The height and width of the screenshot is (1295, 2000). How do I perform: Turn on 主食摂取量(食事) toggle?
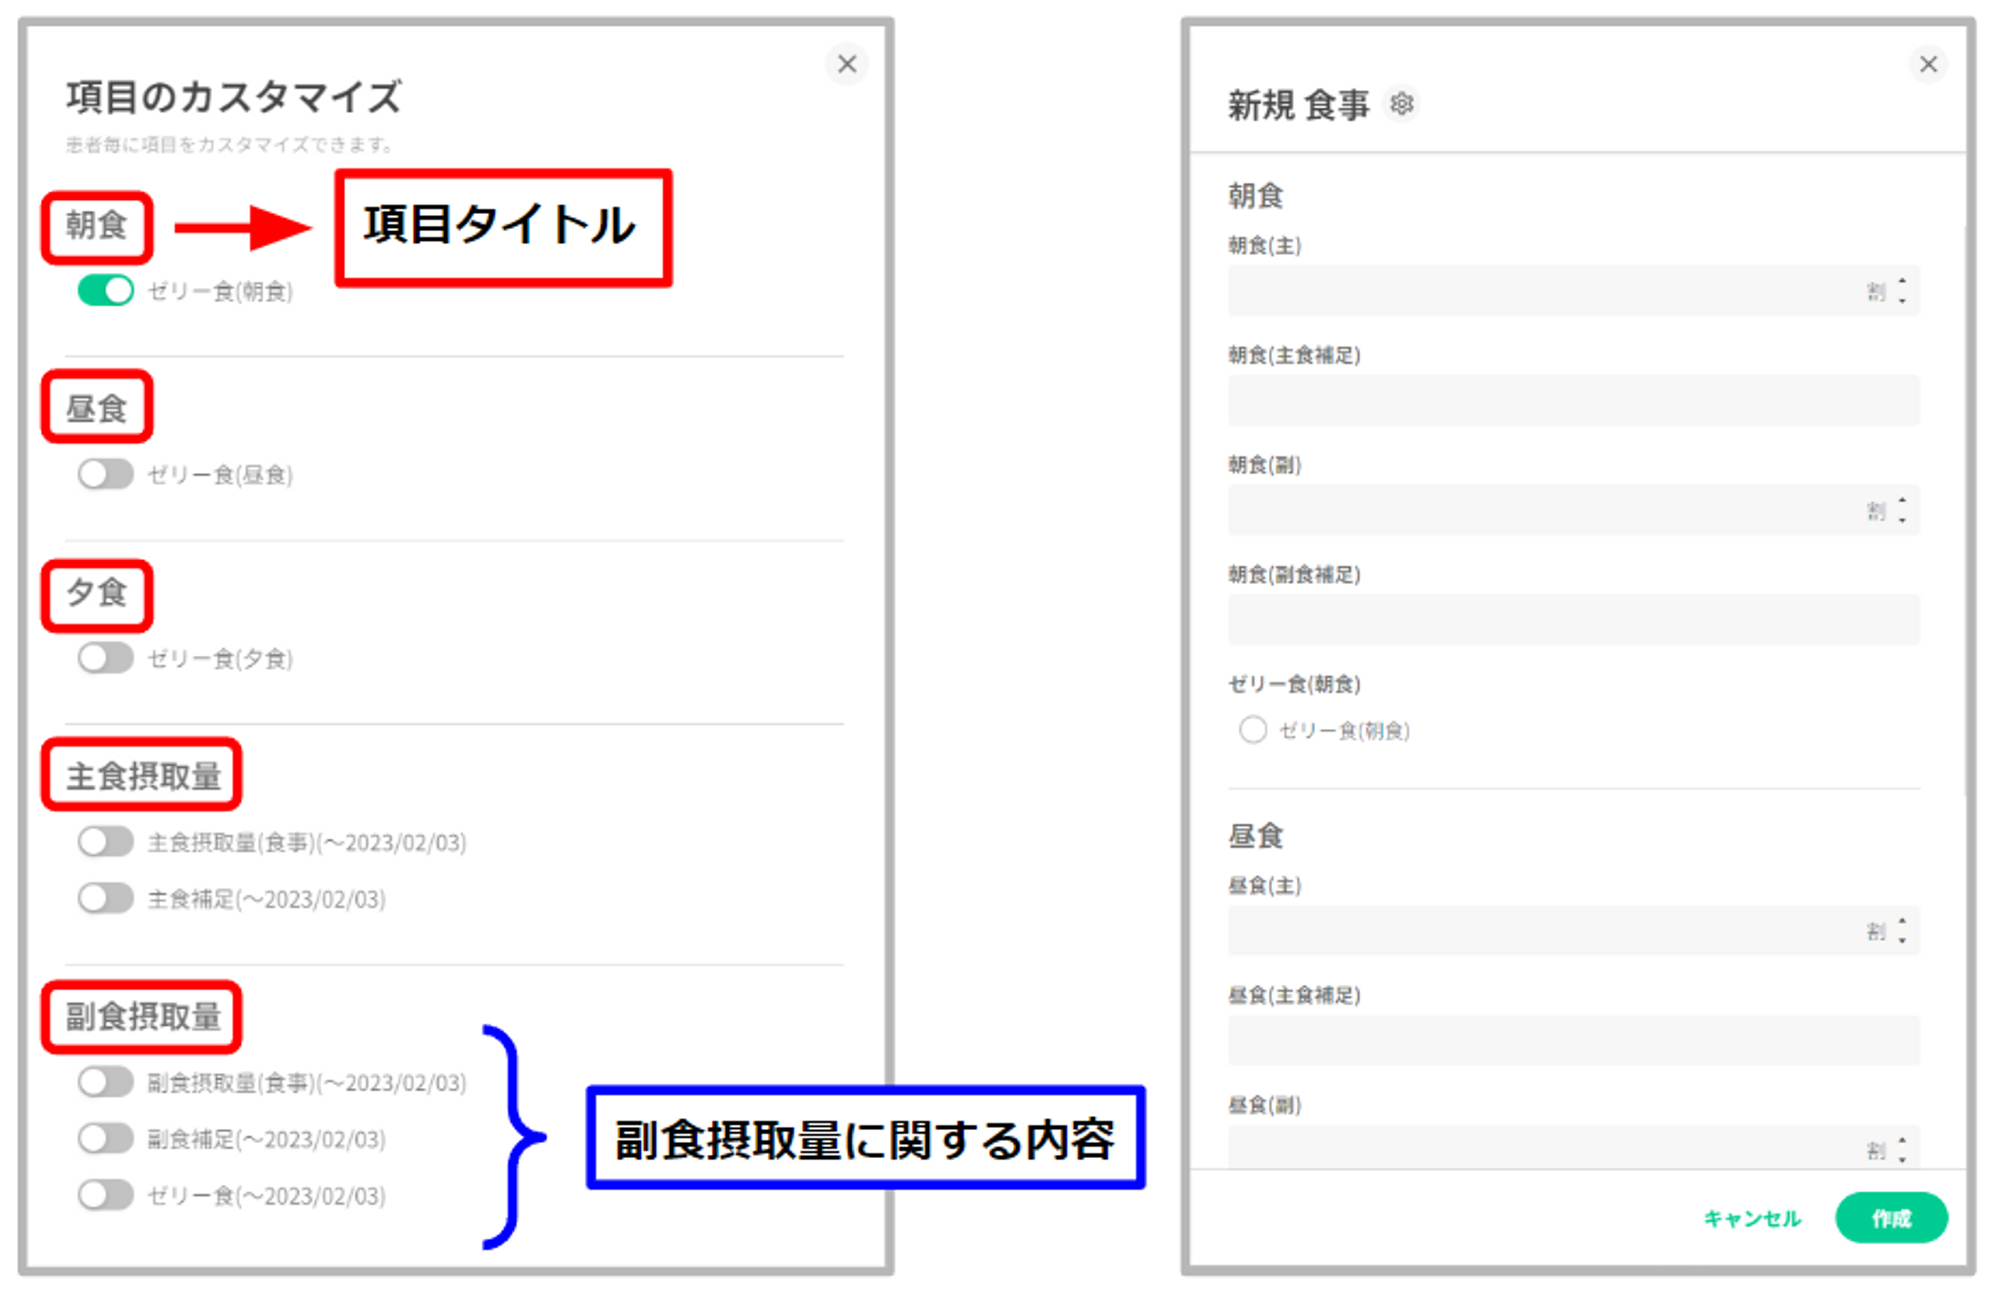(x=106, y=842)
